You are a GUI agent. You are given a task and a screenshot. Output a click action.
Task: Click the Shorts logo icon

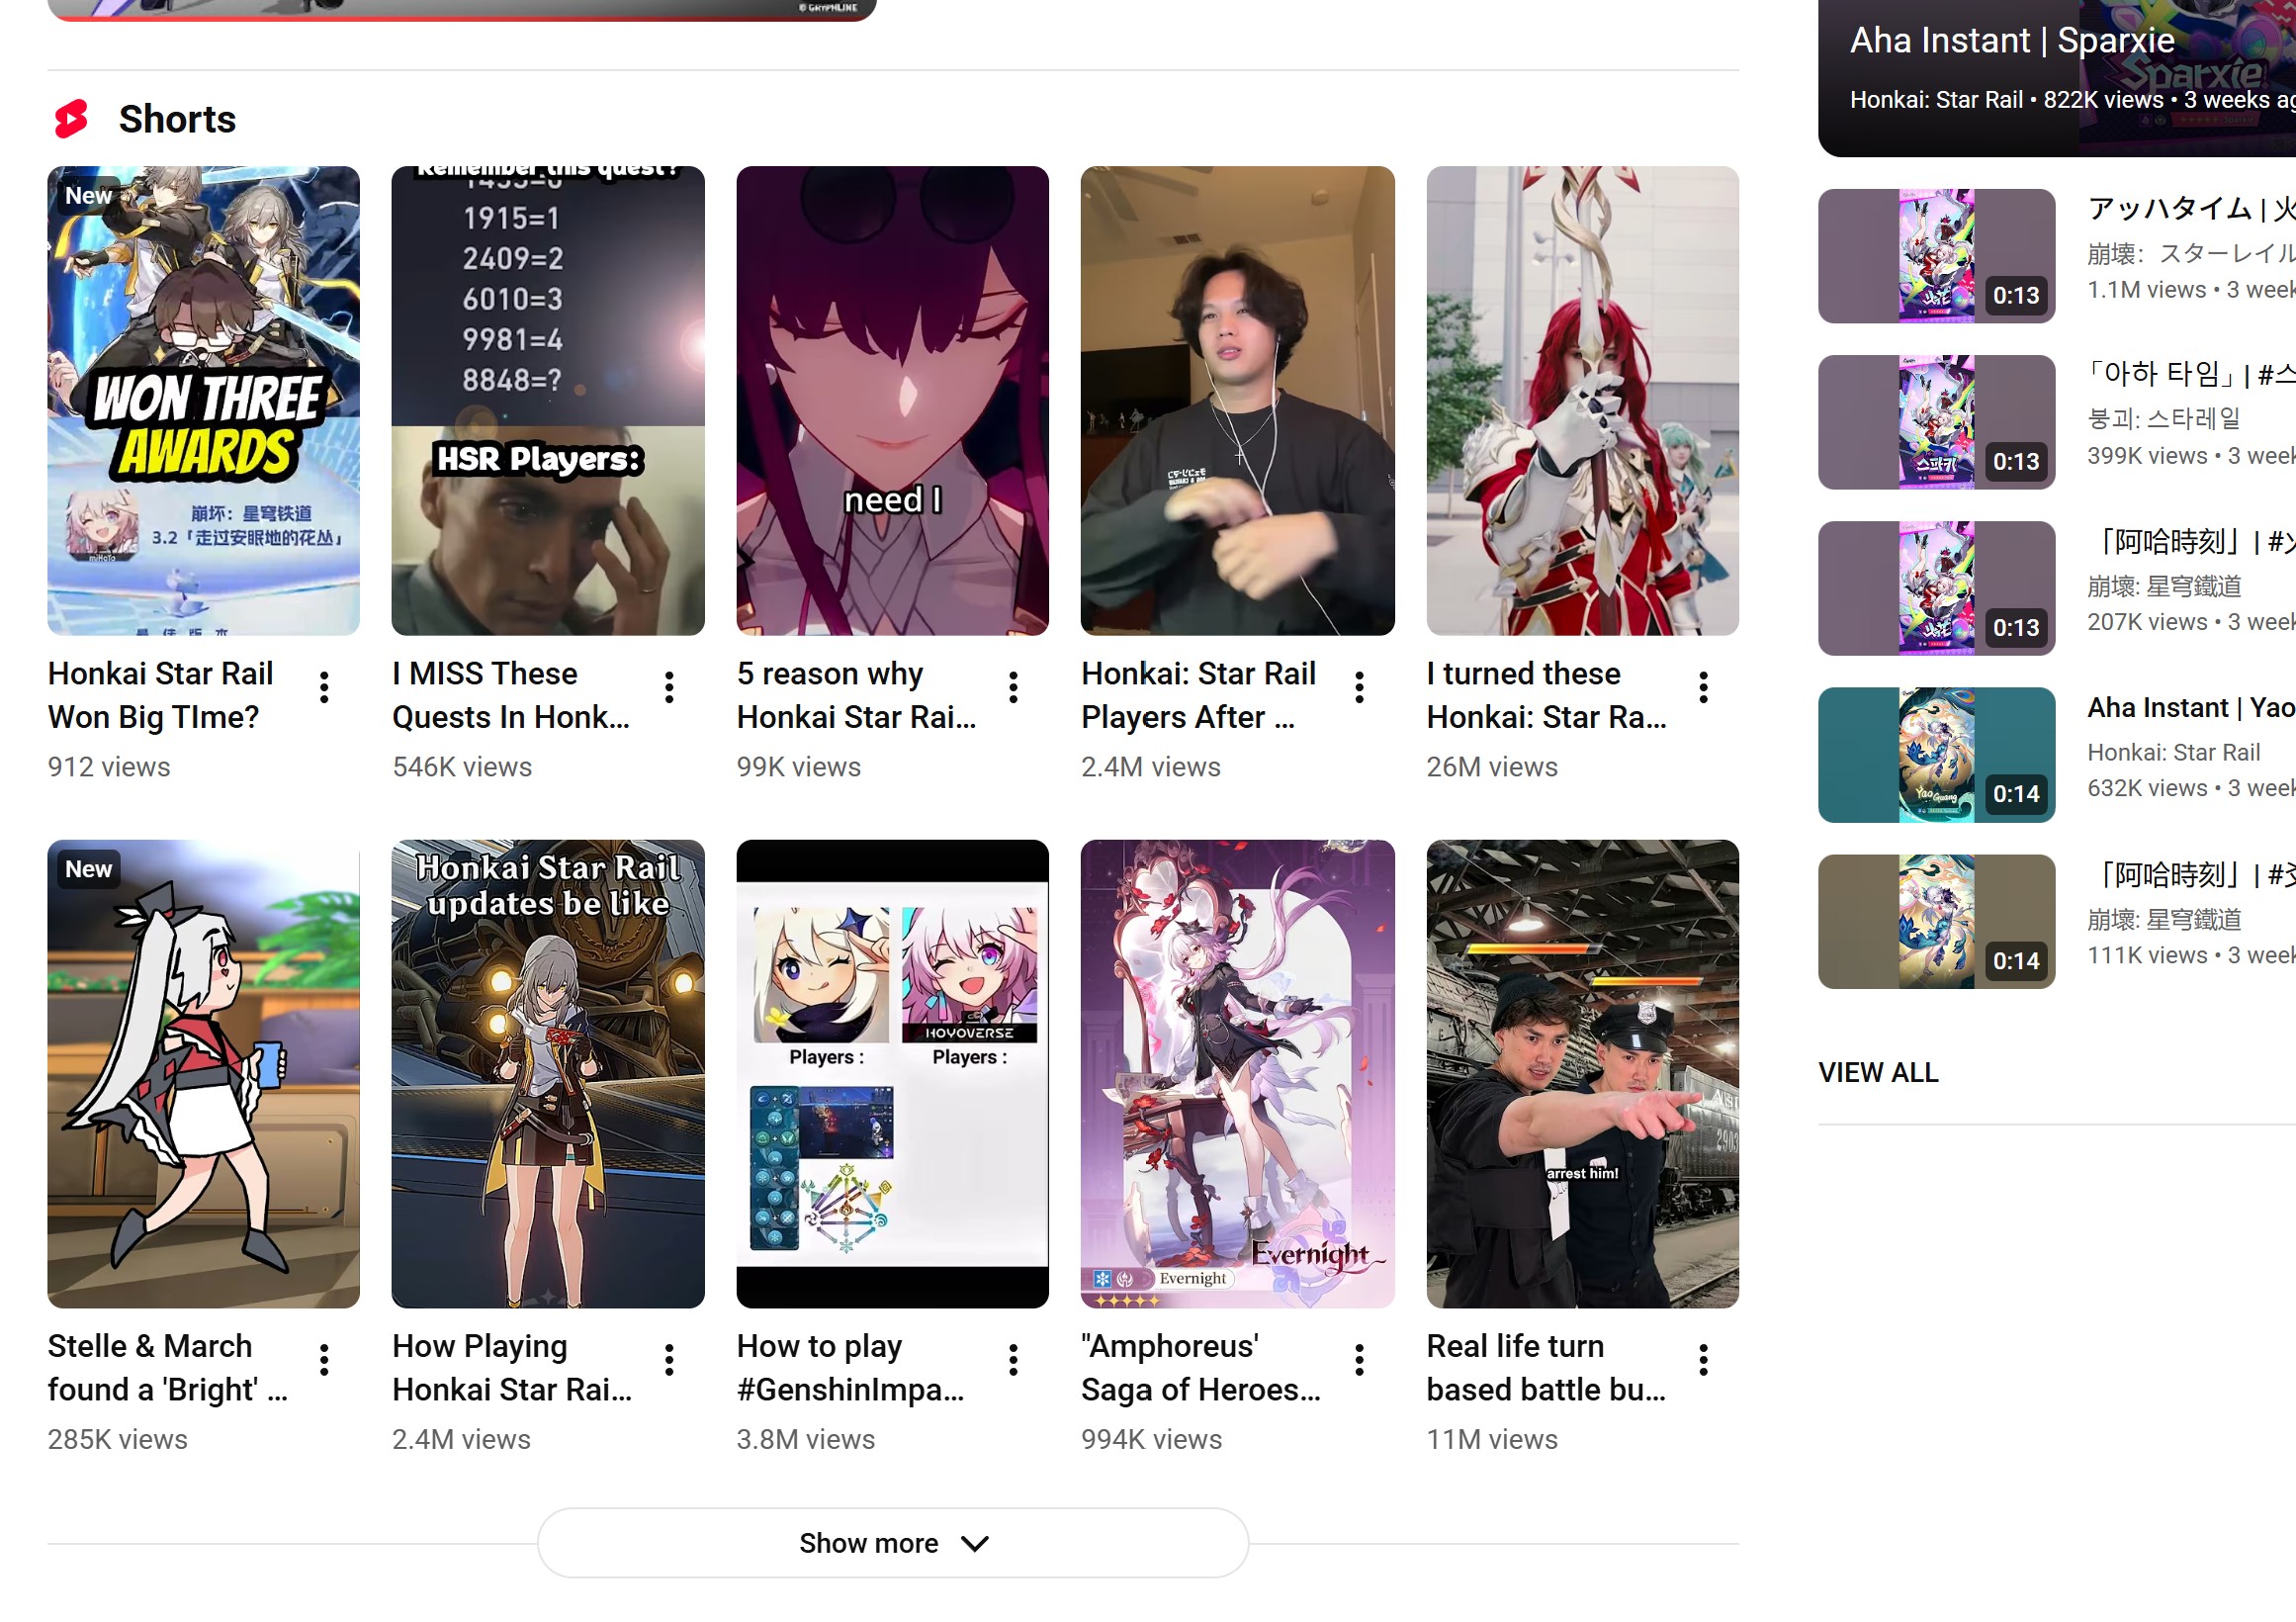[x=71, y=119]
